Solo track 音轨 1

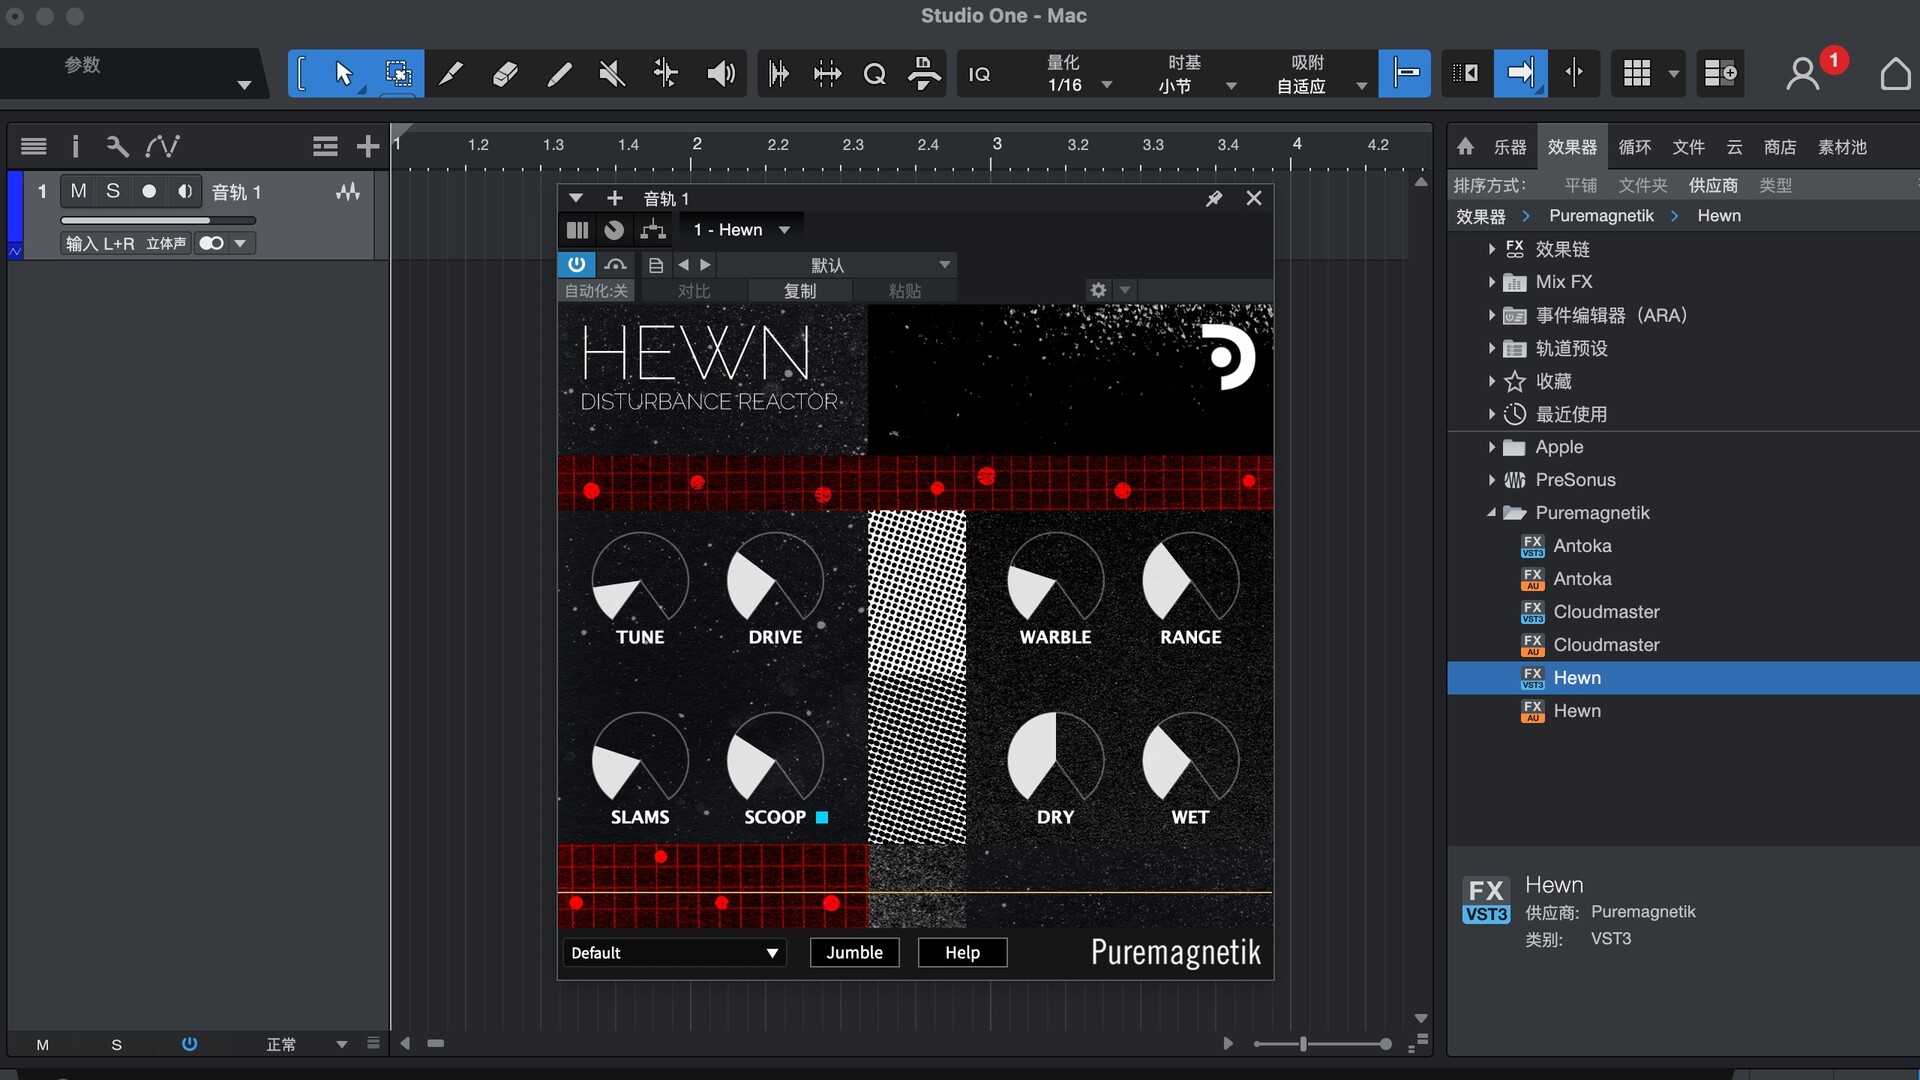point(113,191)
